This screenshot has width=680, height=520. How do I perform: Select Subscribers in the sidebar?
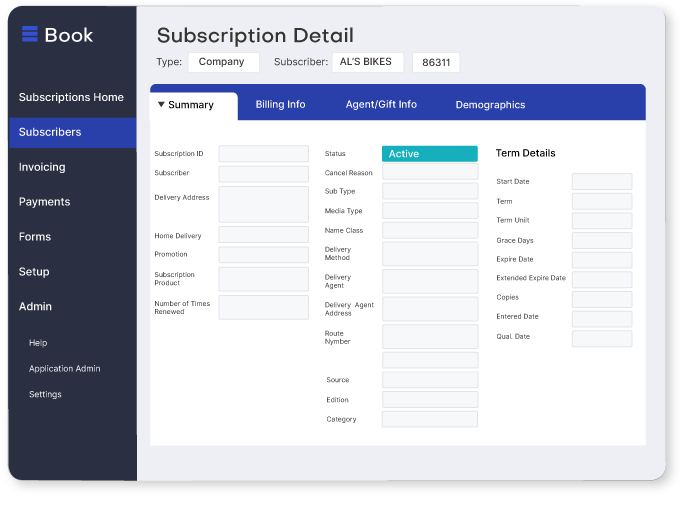pos(50,132)
